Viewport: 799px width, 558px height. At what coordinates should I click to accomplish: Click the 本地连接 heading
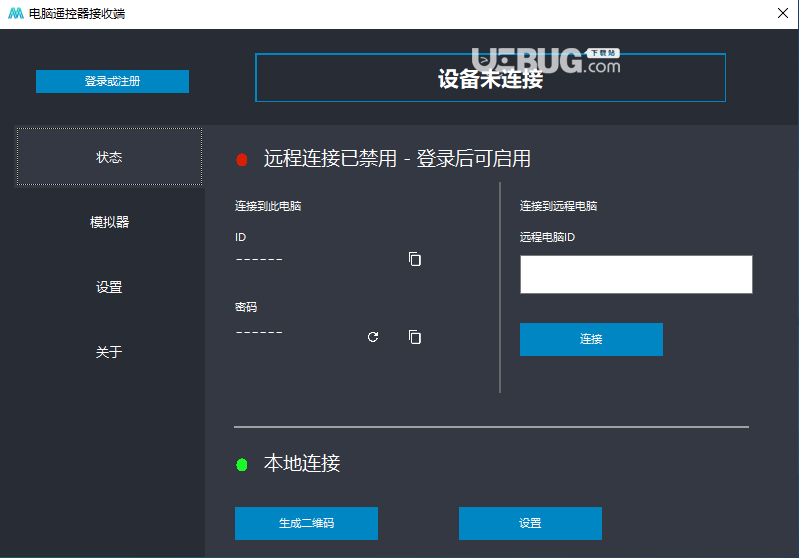click(302, 463)
